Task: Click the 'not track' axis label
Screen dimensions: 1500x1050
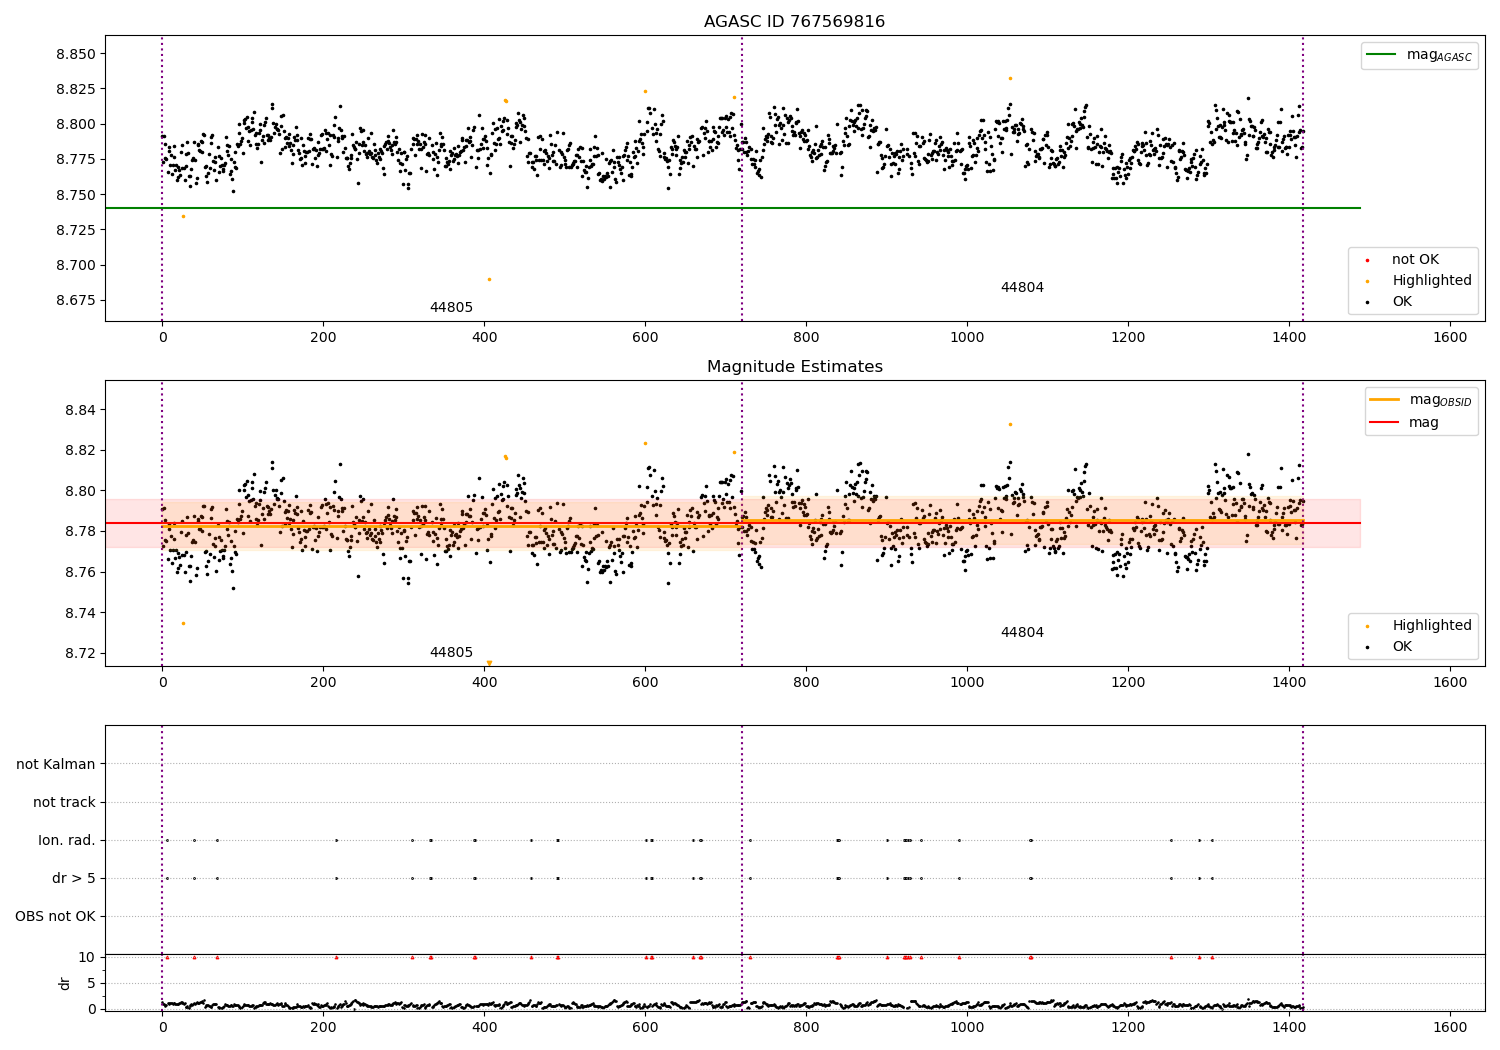Action: 64,803
